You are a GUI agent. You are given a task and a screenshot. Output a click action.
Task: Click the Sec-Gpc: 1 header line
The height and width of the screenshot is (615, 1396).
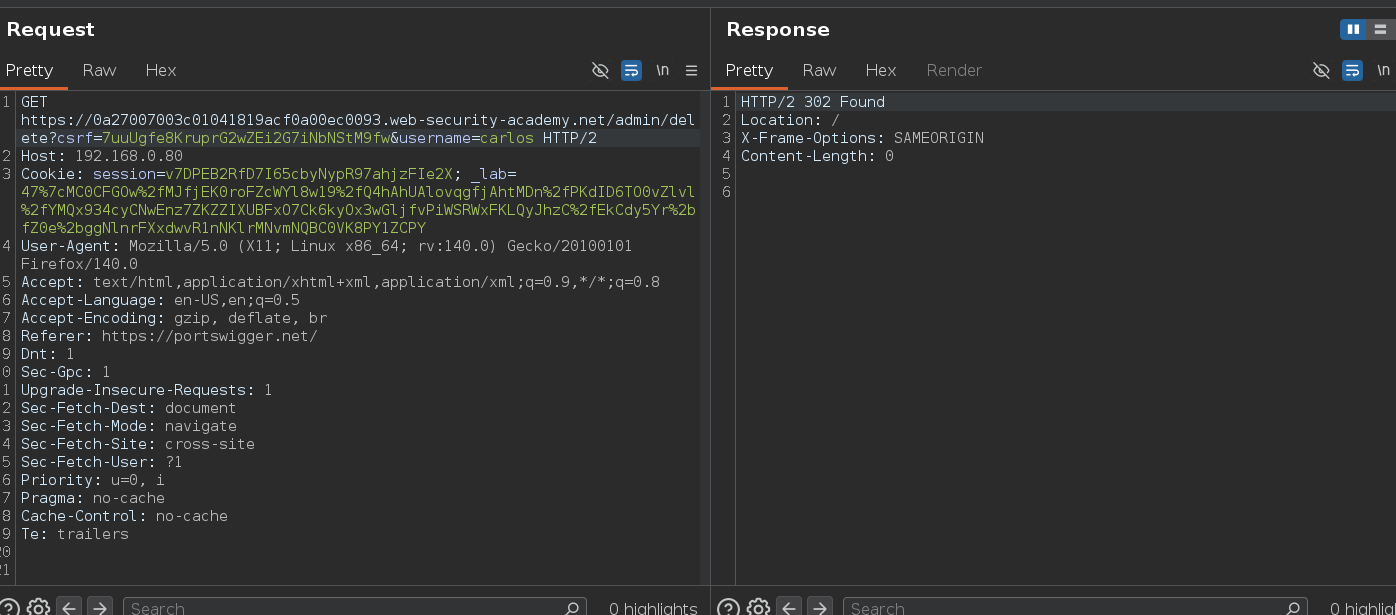click(x=65, y=372)
